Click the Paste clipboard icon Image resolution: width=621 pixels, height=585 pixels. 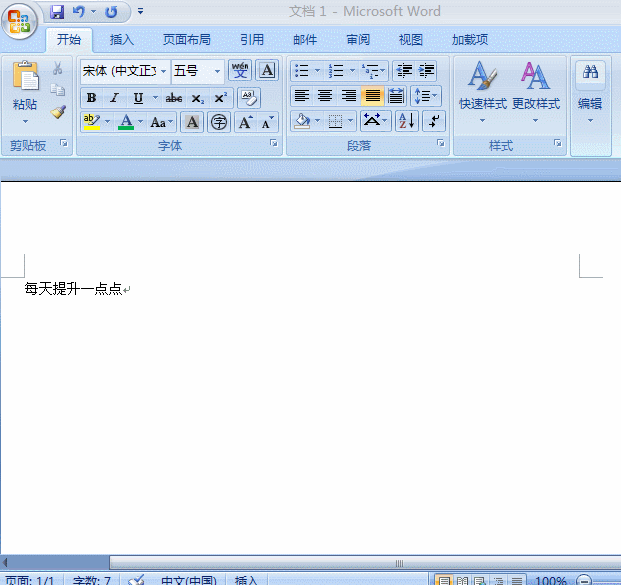25,76
